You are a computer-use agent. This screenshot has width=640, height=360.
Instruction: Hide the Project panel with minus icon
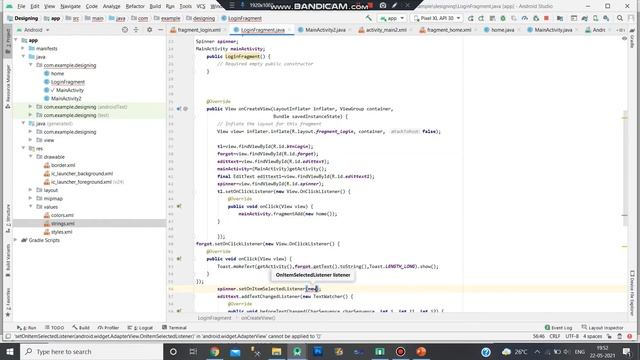click(x=160, y=30)
